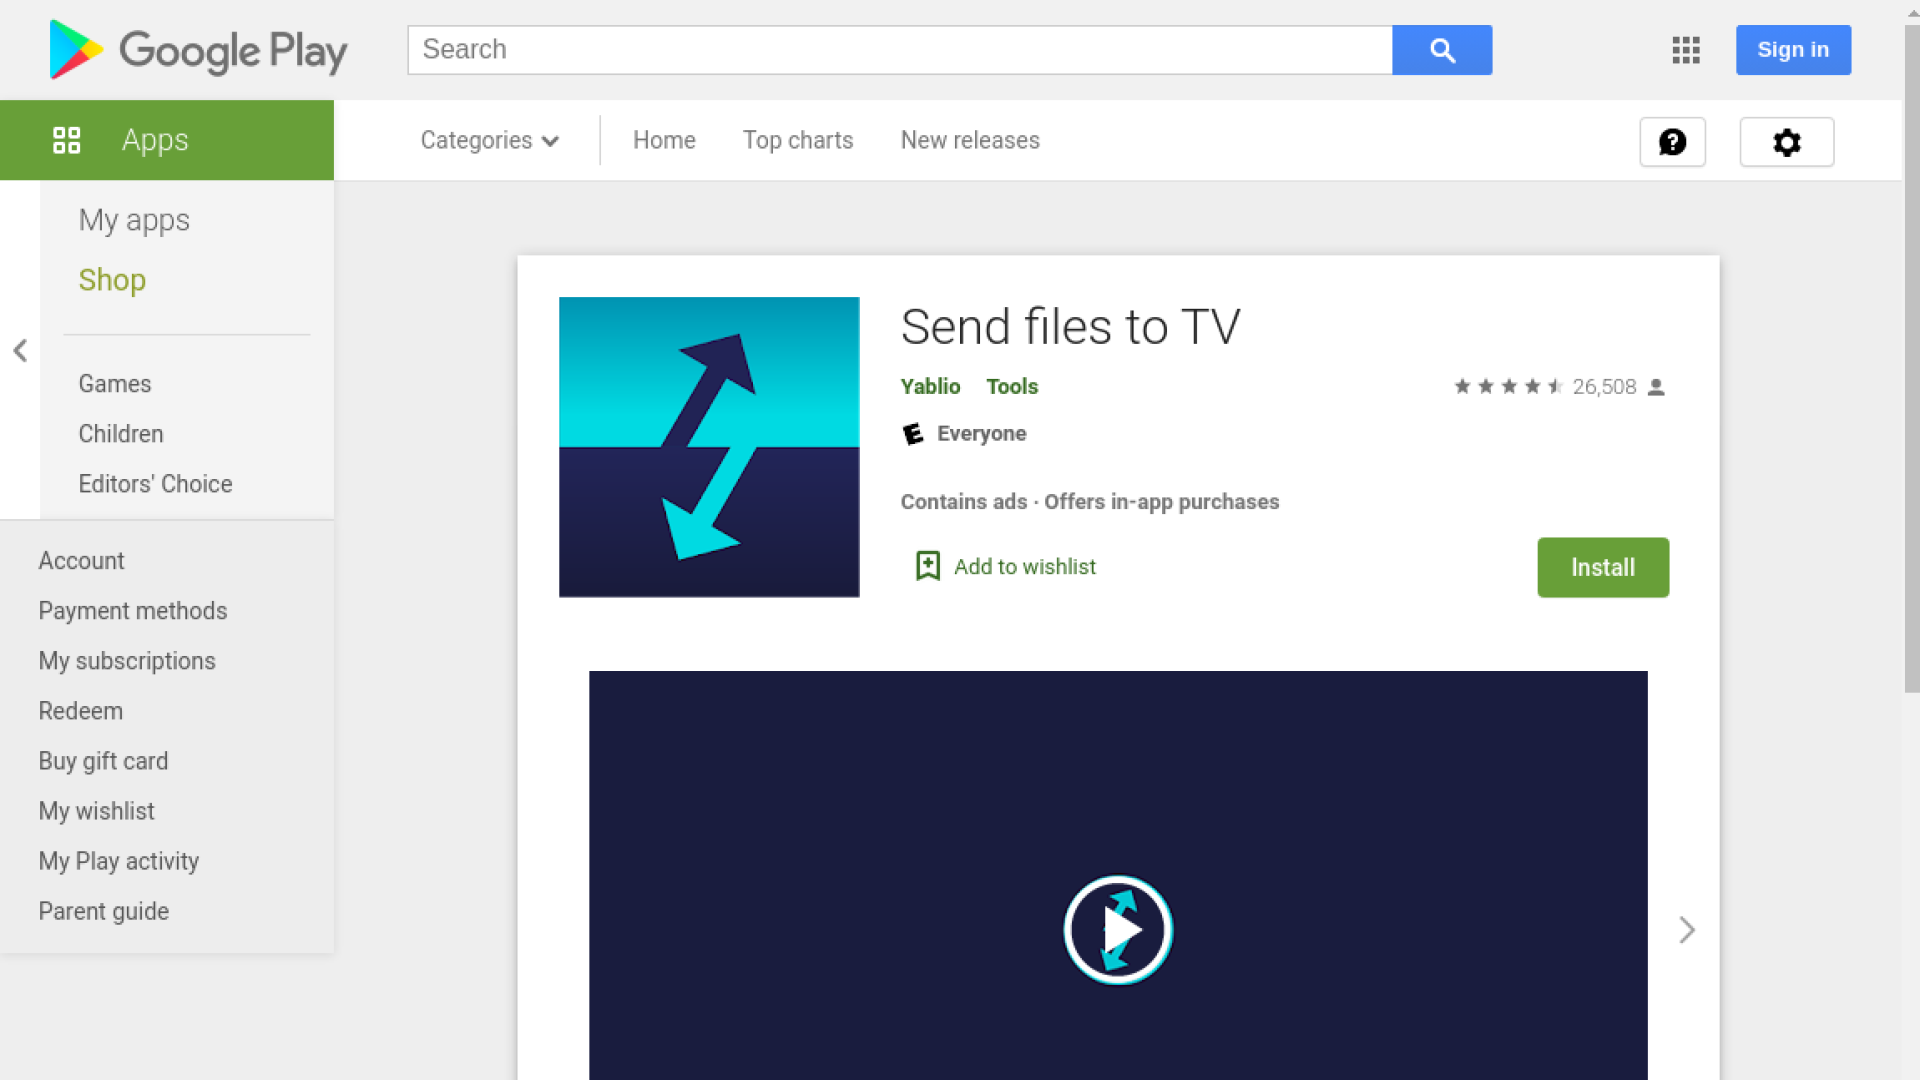Advance screenshots with the right chevron
The image size is (1920, 1080).
coord(1687,929)
